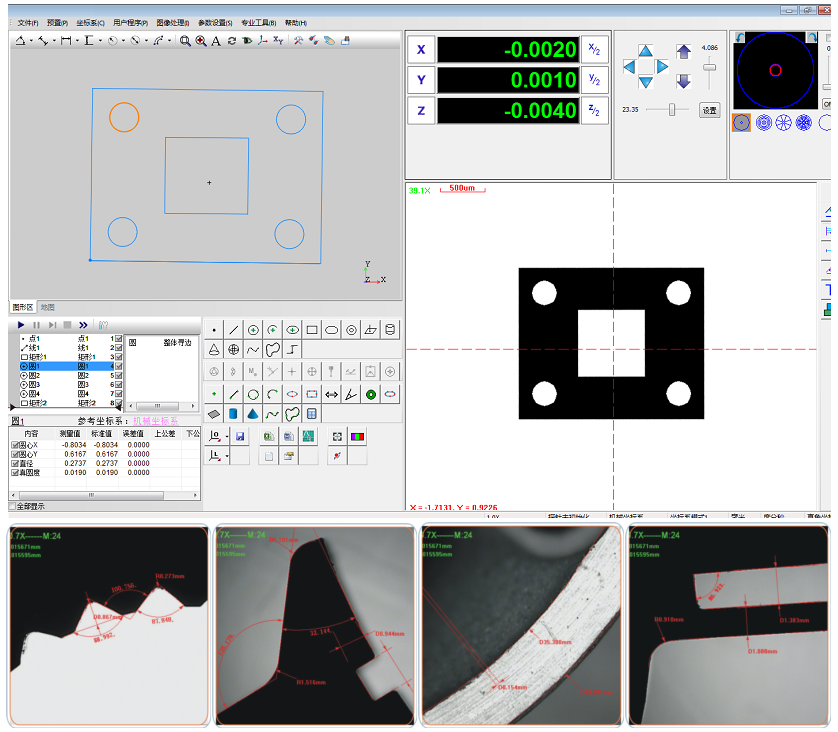The image size is (838, 732).
Task: Switch to the 地图 tab
Action: tap(48, 307)
